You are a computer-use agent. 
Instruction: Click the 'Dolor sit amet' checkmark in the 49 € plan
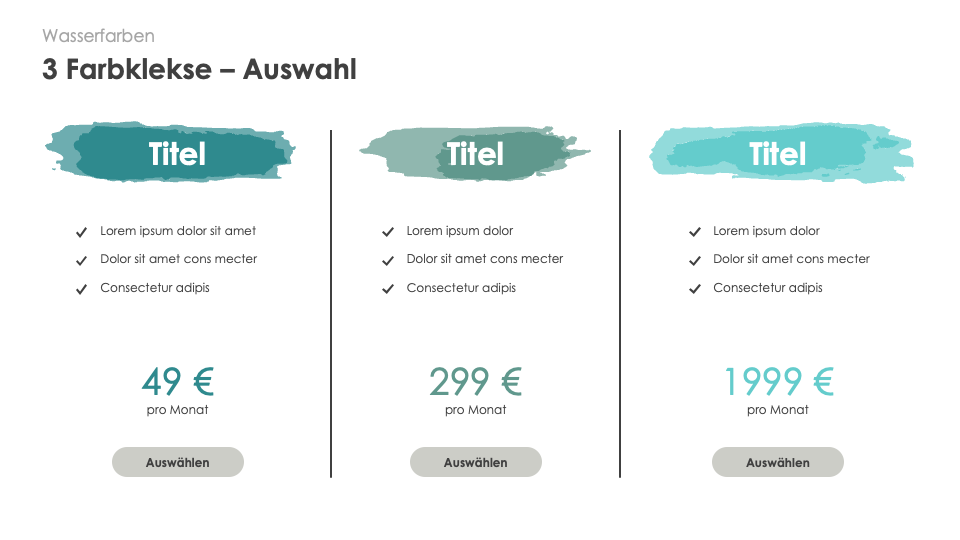[x=82, y=260]
